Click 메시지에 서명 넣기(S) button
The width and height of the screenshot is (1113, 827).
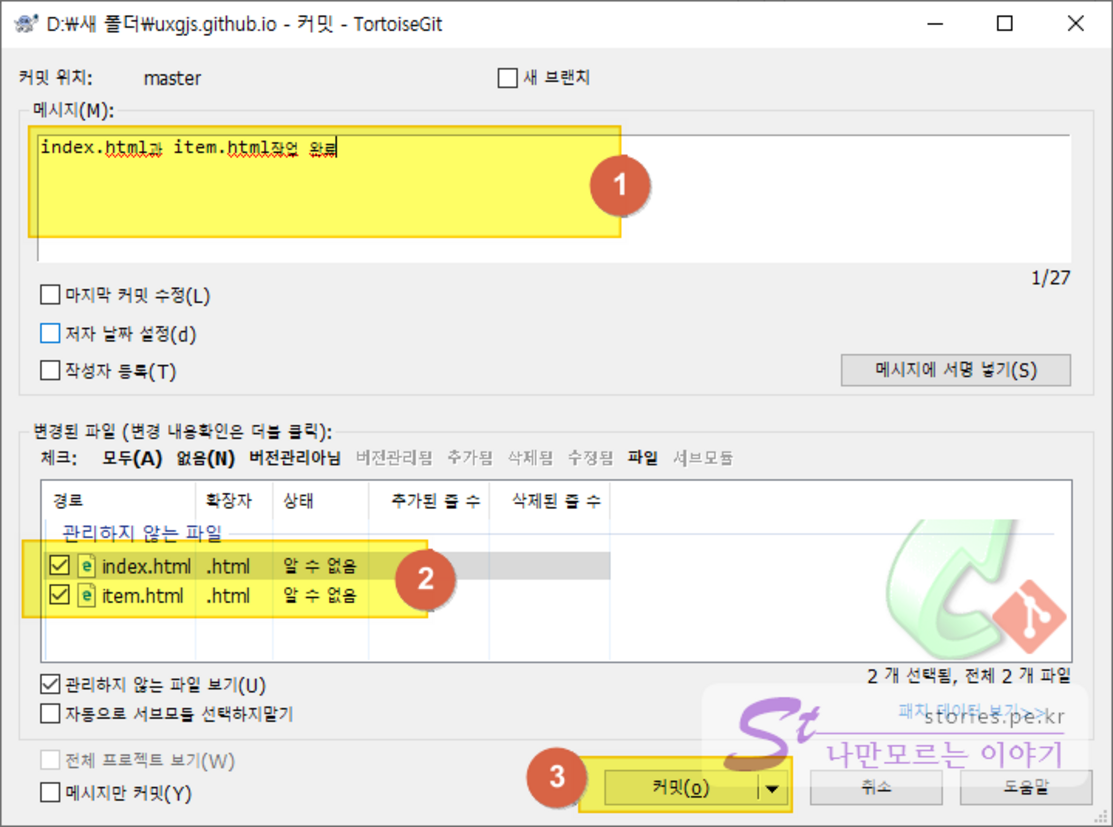coord(955,370)
